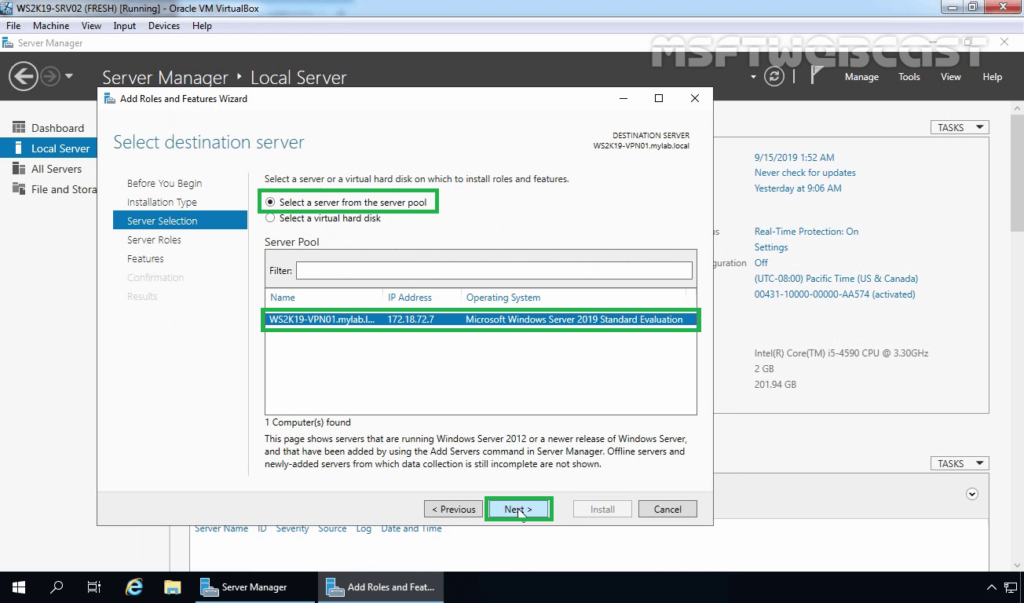Open upper TASKS dropdown in Properties
Screen dimensions: 1024x603
pyautogui.click(x=959, y=127)
